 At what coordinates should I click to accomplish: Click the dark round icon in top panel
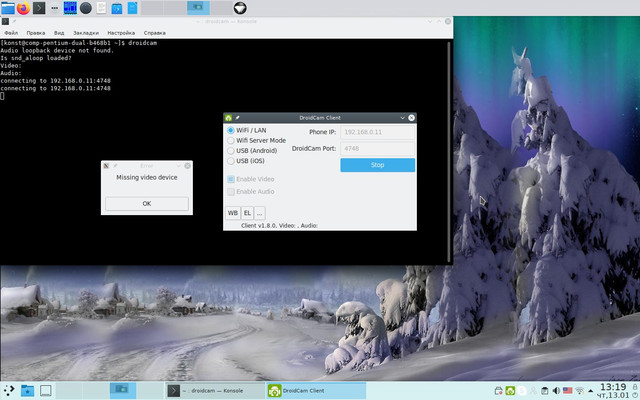pyautogui.click(x=86, y=8)
